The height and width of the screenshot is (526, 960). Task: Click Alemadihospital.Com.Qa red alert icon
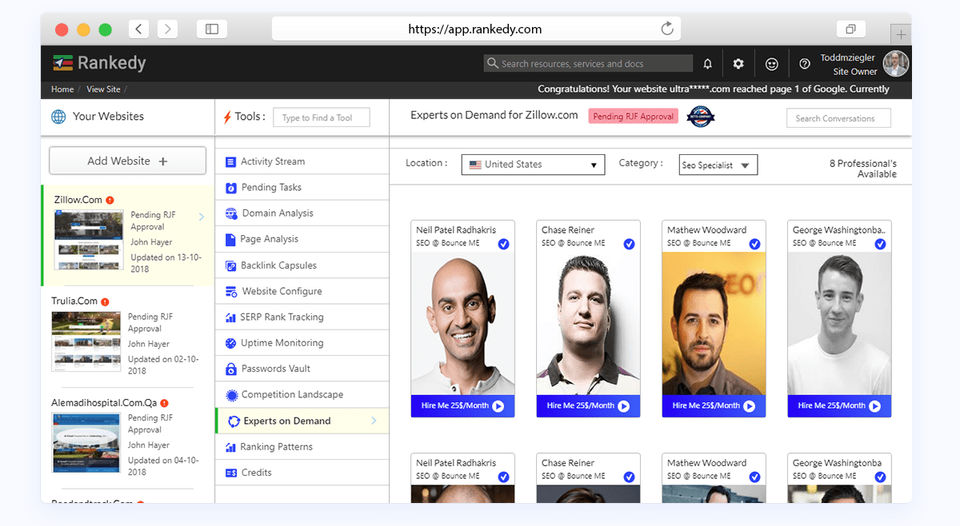click(x=164, y=403)
